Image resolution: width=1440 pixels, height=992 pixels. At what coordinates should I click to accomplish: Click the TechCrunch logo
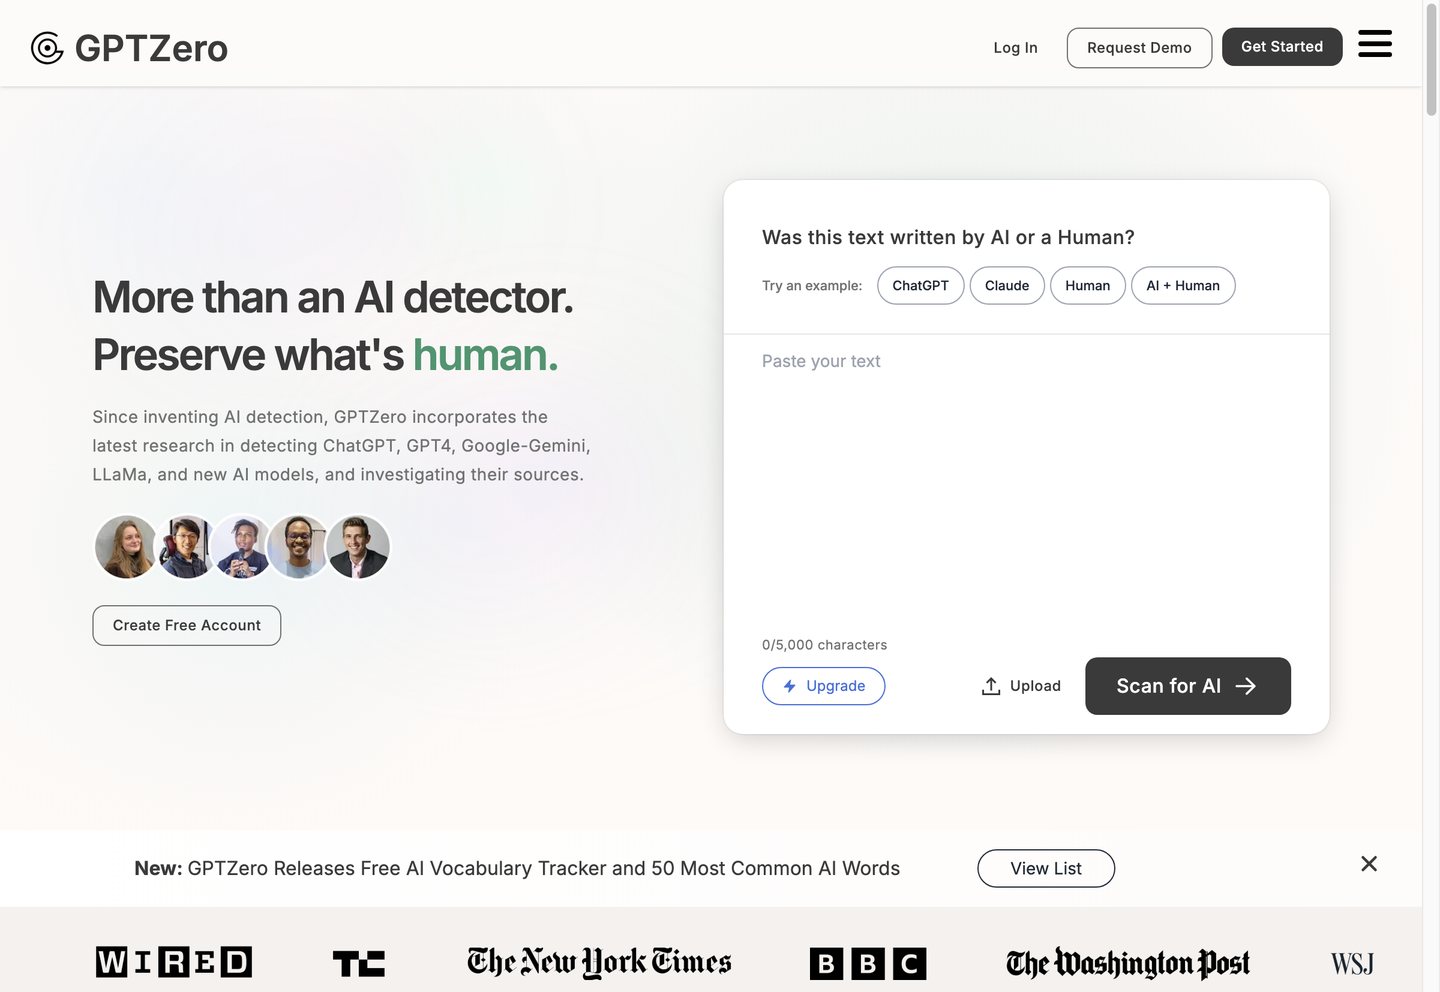pyautogui.click(x=358, y=963)
